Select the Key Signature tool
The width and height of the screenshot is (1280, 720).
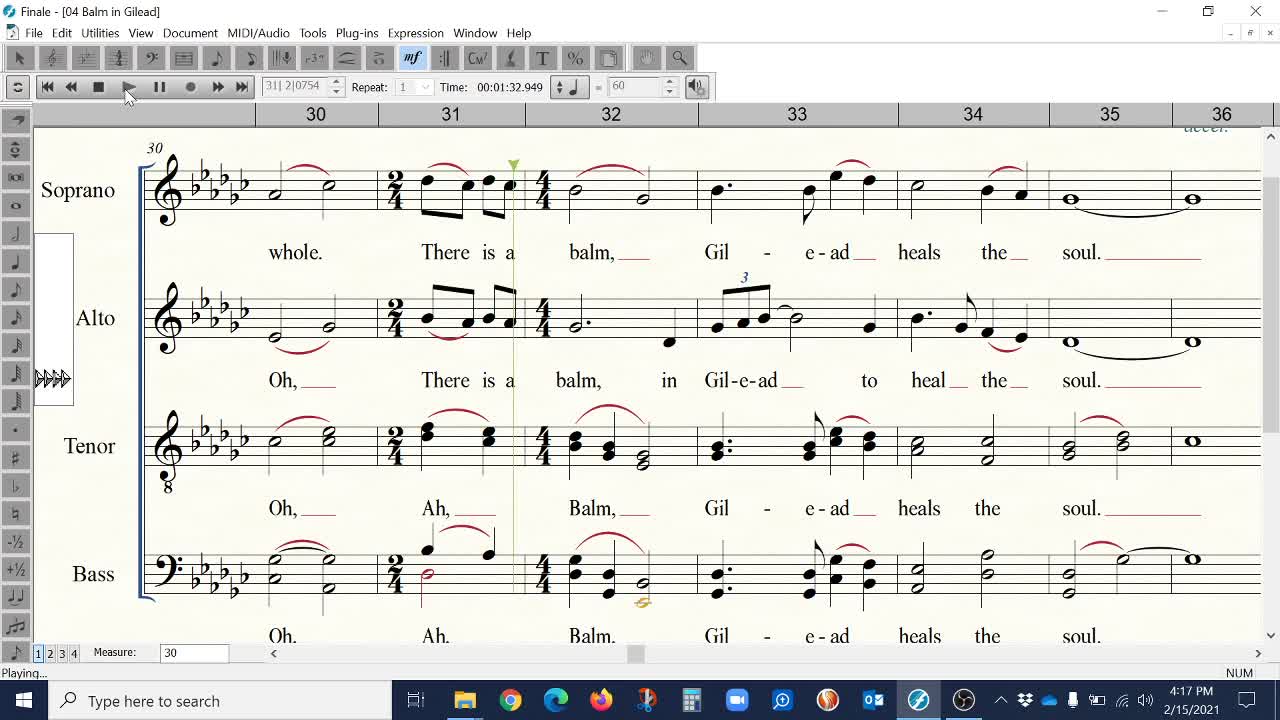click(x=86, y=58)
